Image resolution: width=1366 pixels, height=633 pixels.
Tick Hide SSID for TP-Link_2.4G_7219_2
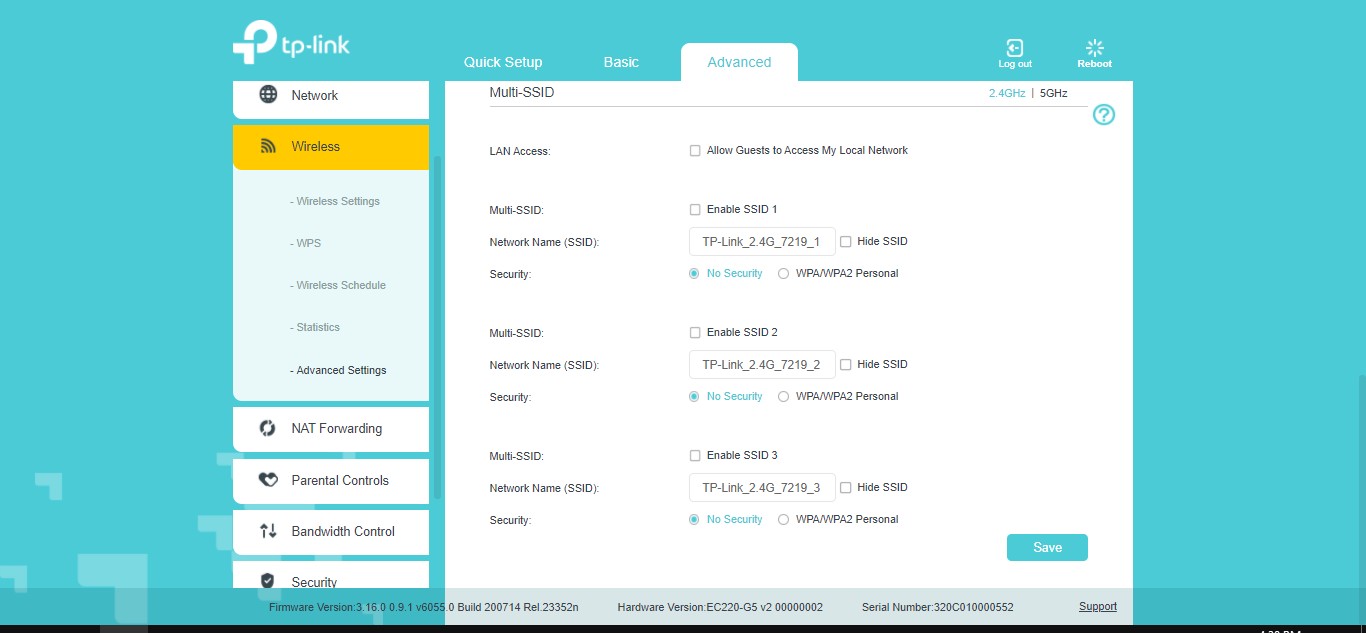846,365
